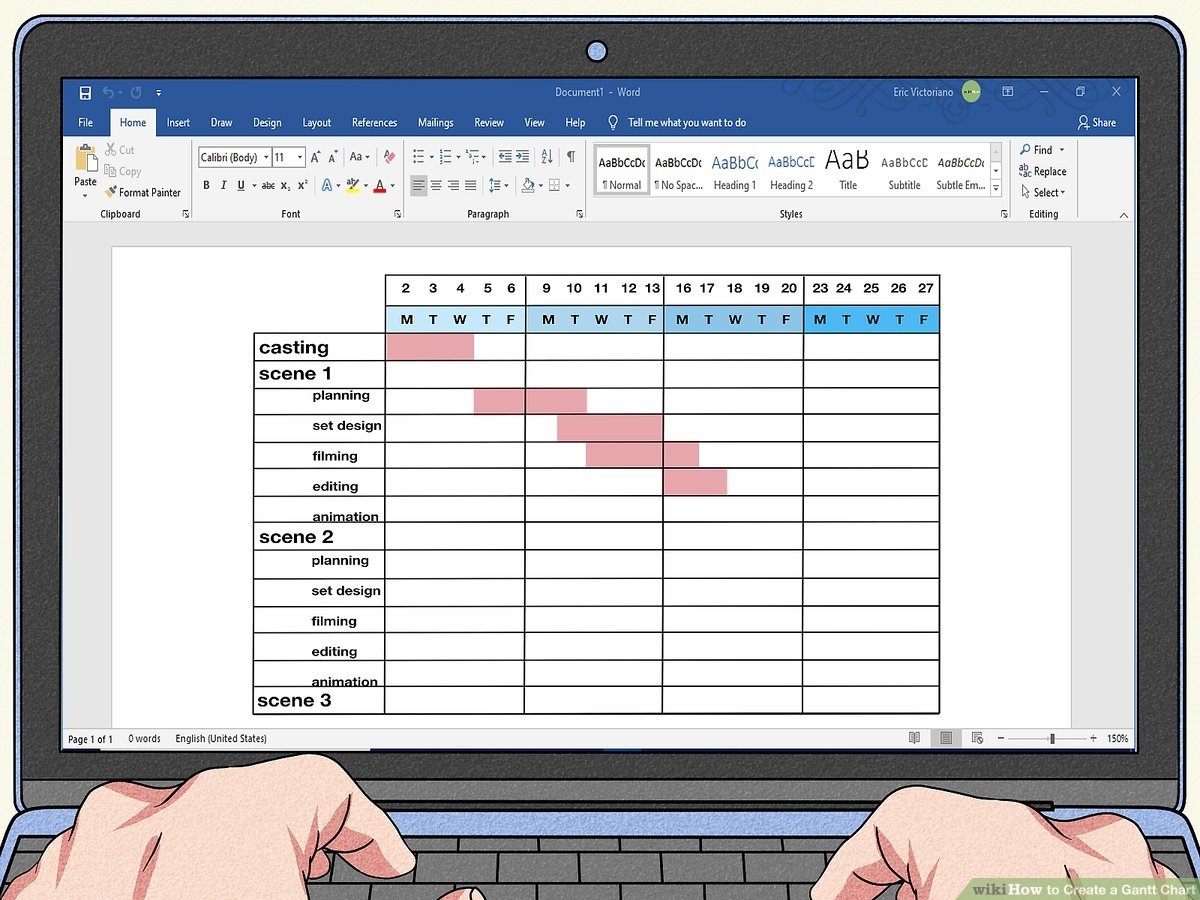Enable Web Layout view

pos(976,738)
